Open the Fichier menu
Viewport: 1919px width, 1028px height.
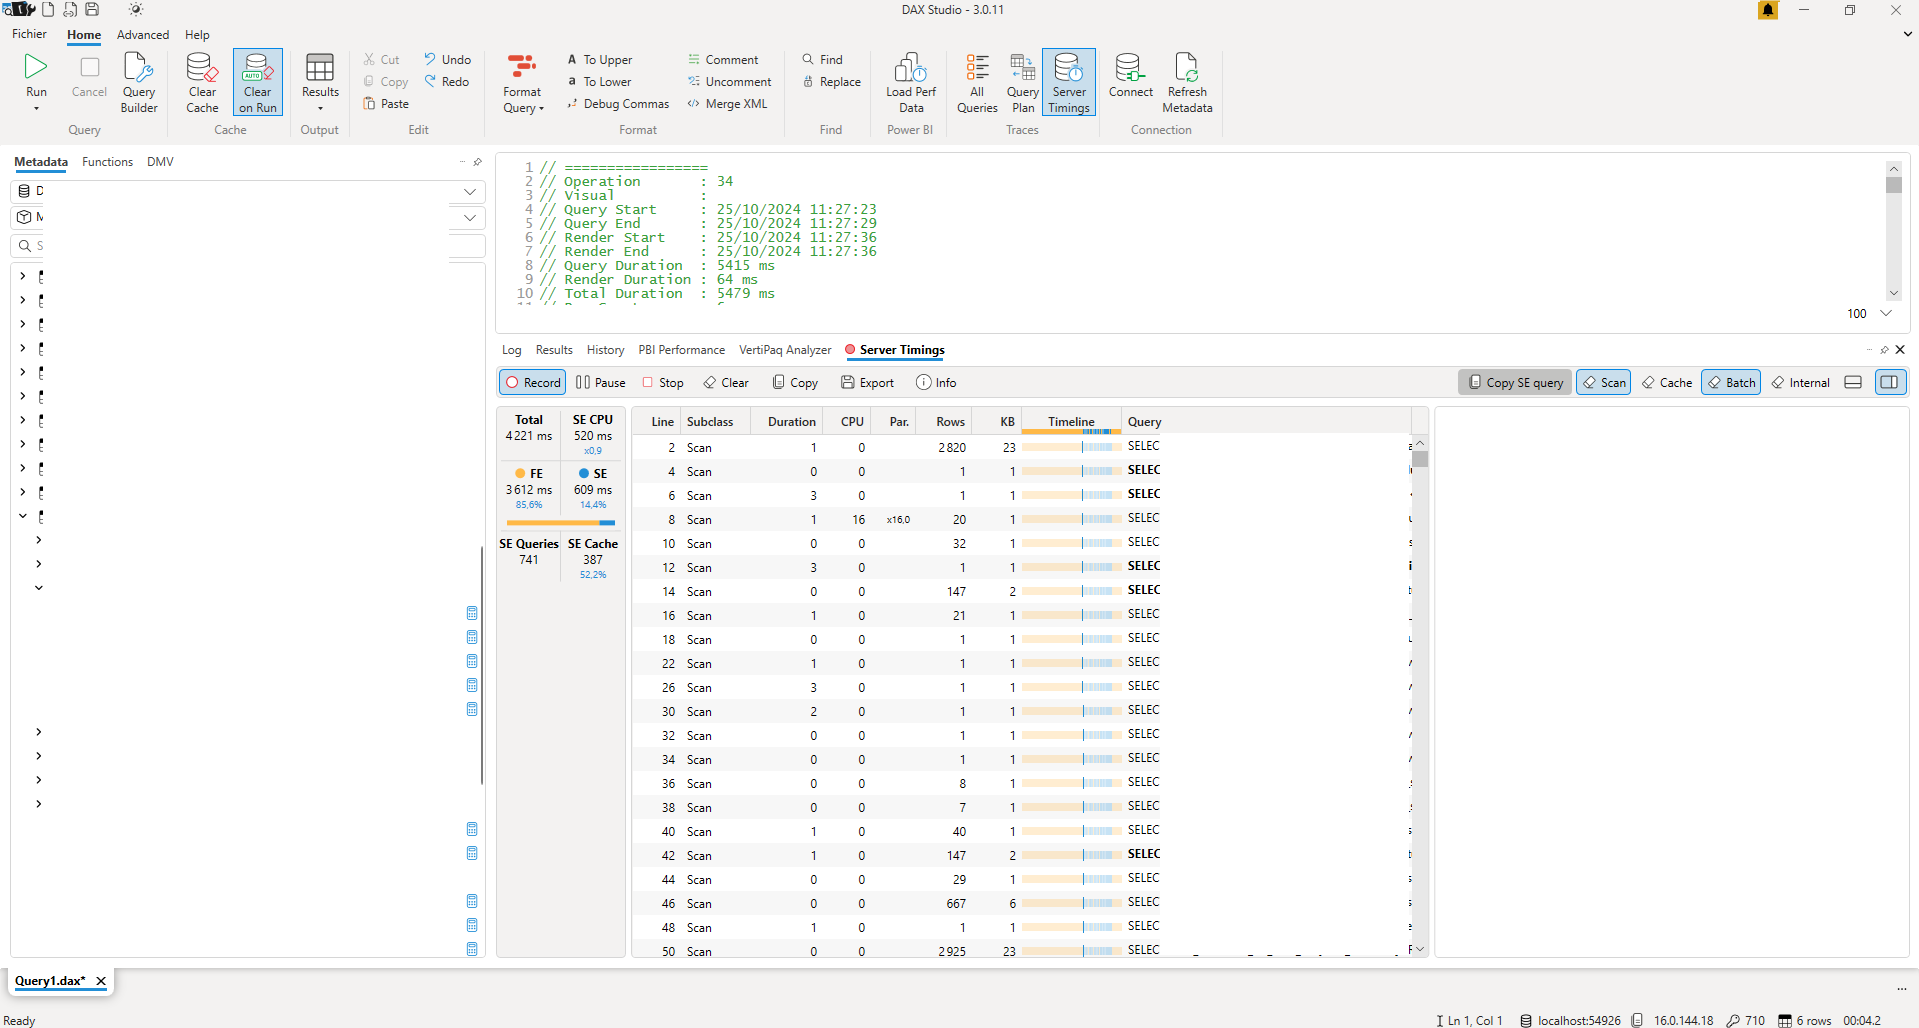tap(29, 34)
